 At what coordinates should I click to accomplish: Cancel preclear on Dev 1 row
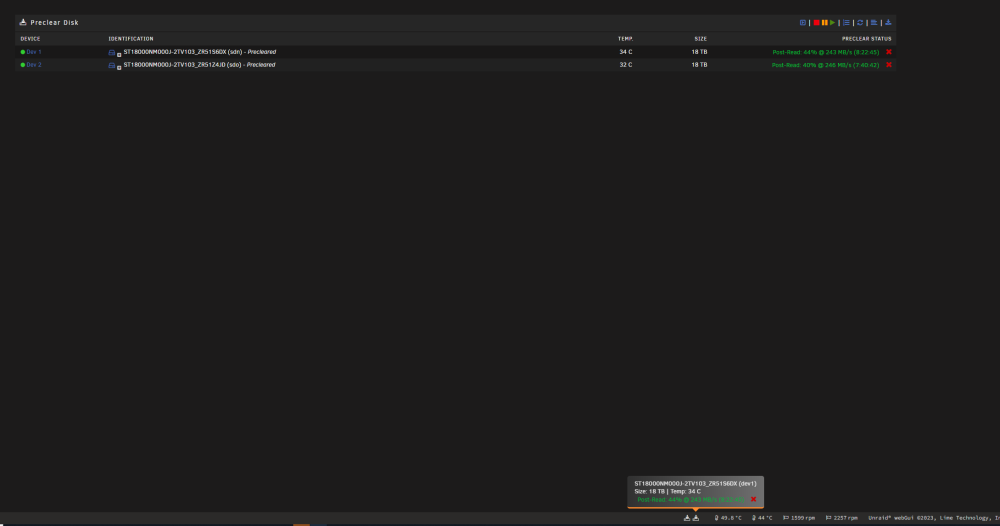pyautogui.click(x=888, y=52)
